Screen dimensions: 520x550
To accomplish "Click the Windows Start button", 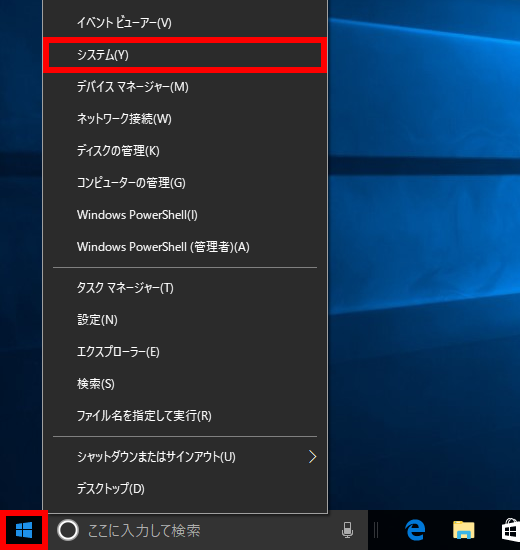I will pos(24,530).
